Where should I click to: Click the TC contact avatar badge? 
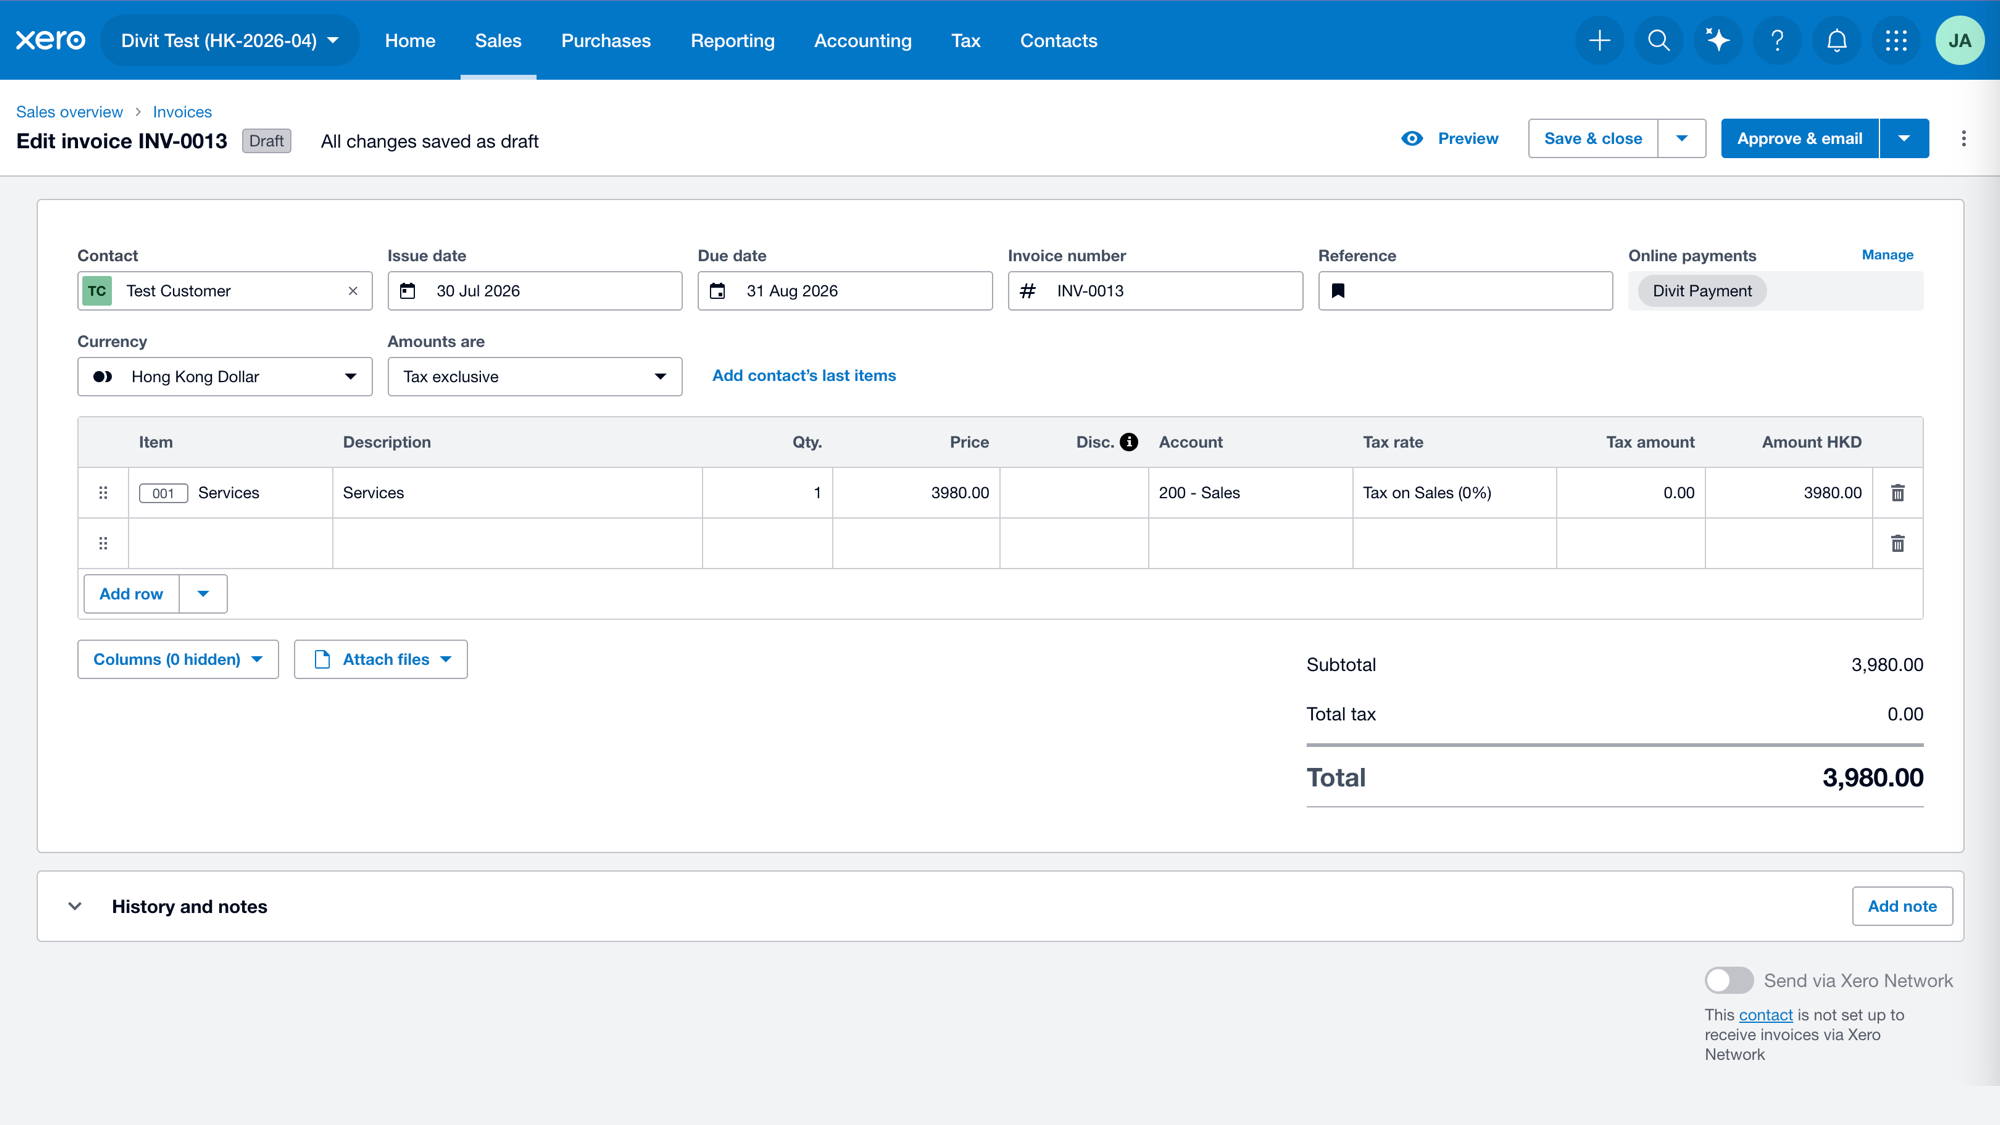pyautogui.click(x=97, y=291)
